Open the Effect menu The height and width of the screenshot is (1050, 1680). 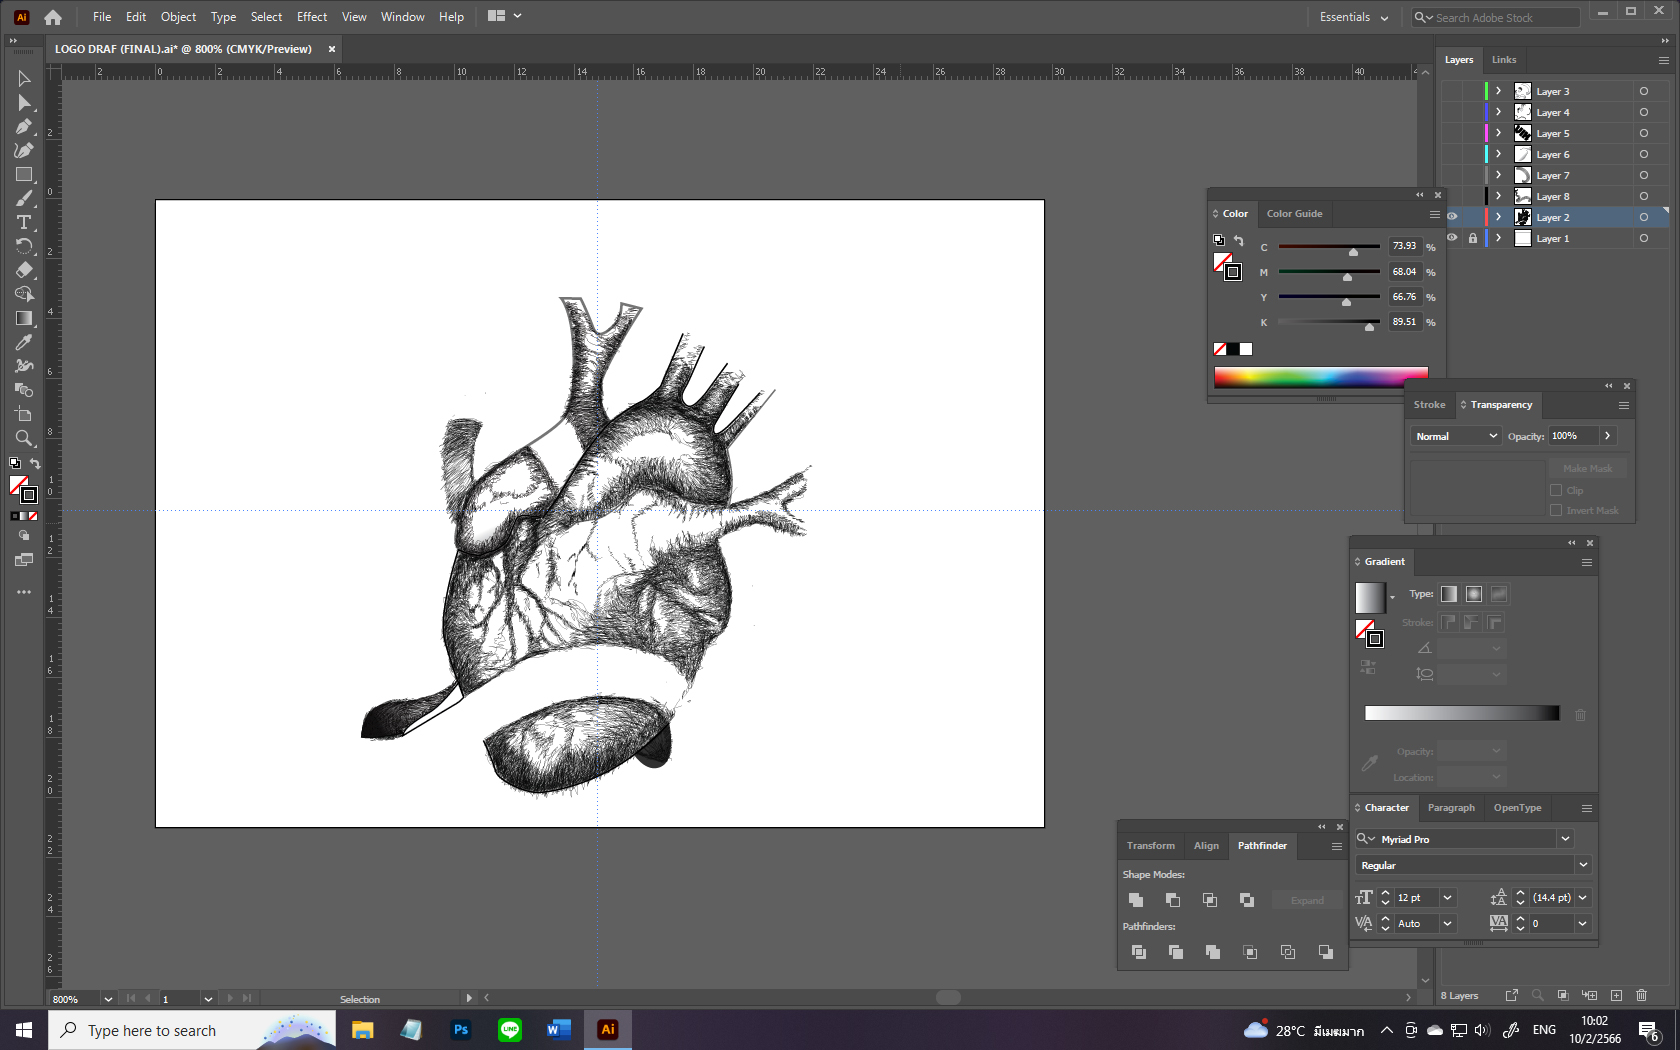(311, 17)
